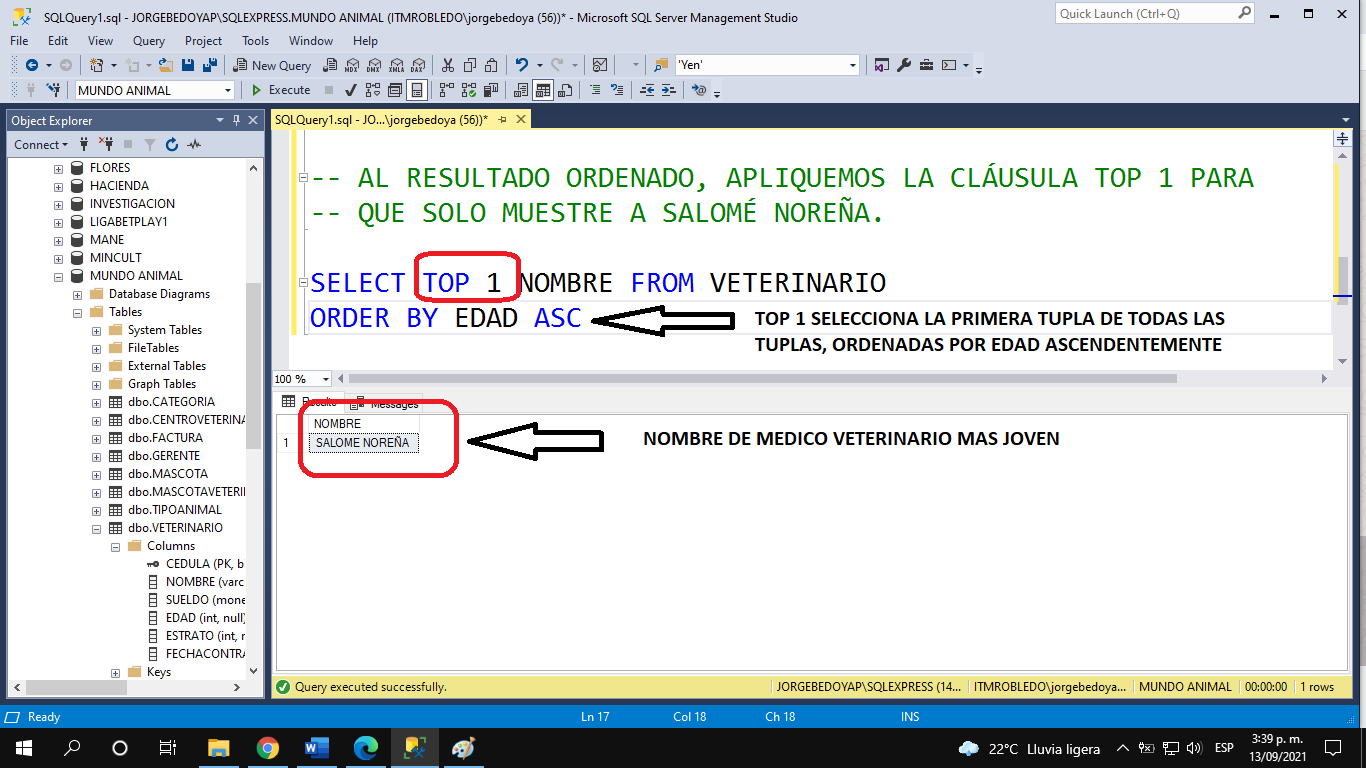
Task: Click the Save single-disk icon
Action: point(188,65)
